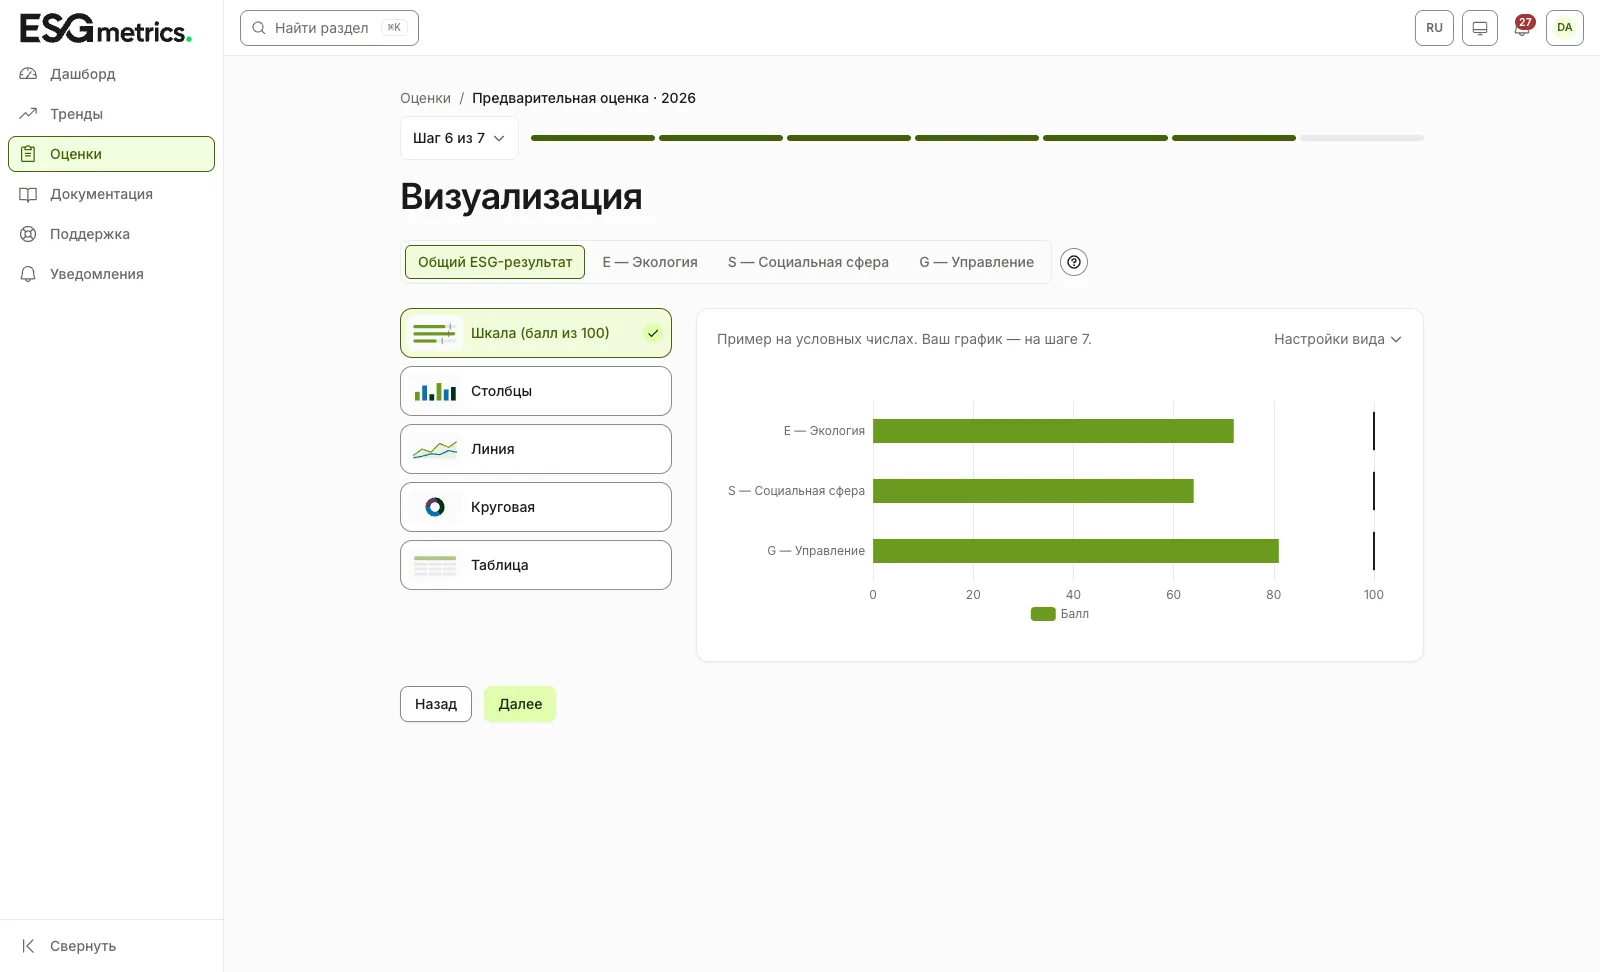
Task: Open the RU language selector
Action: click(1434, 28)
